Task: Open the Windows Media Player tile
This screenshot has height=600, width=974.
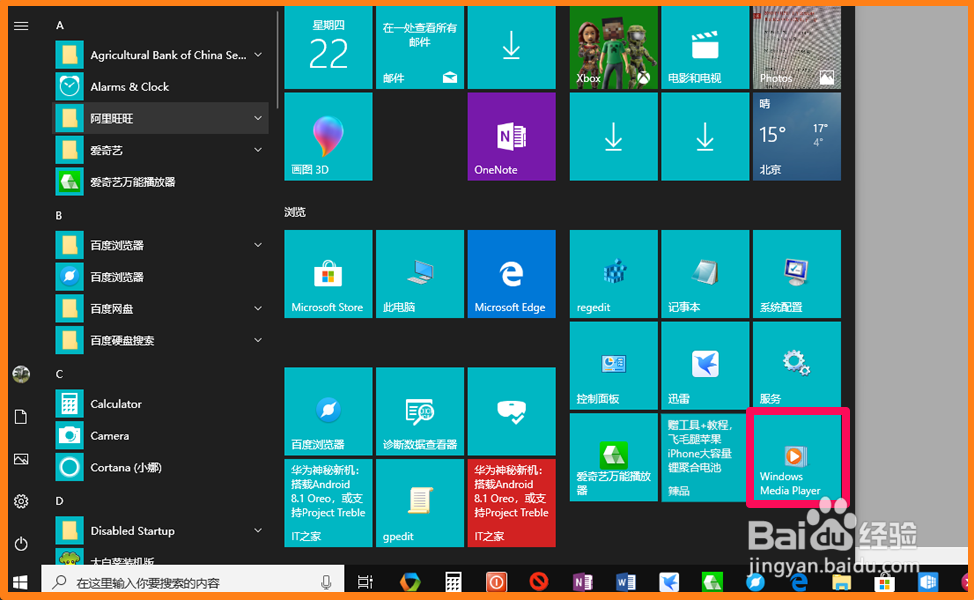Action: pos(796,457)
